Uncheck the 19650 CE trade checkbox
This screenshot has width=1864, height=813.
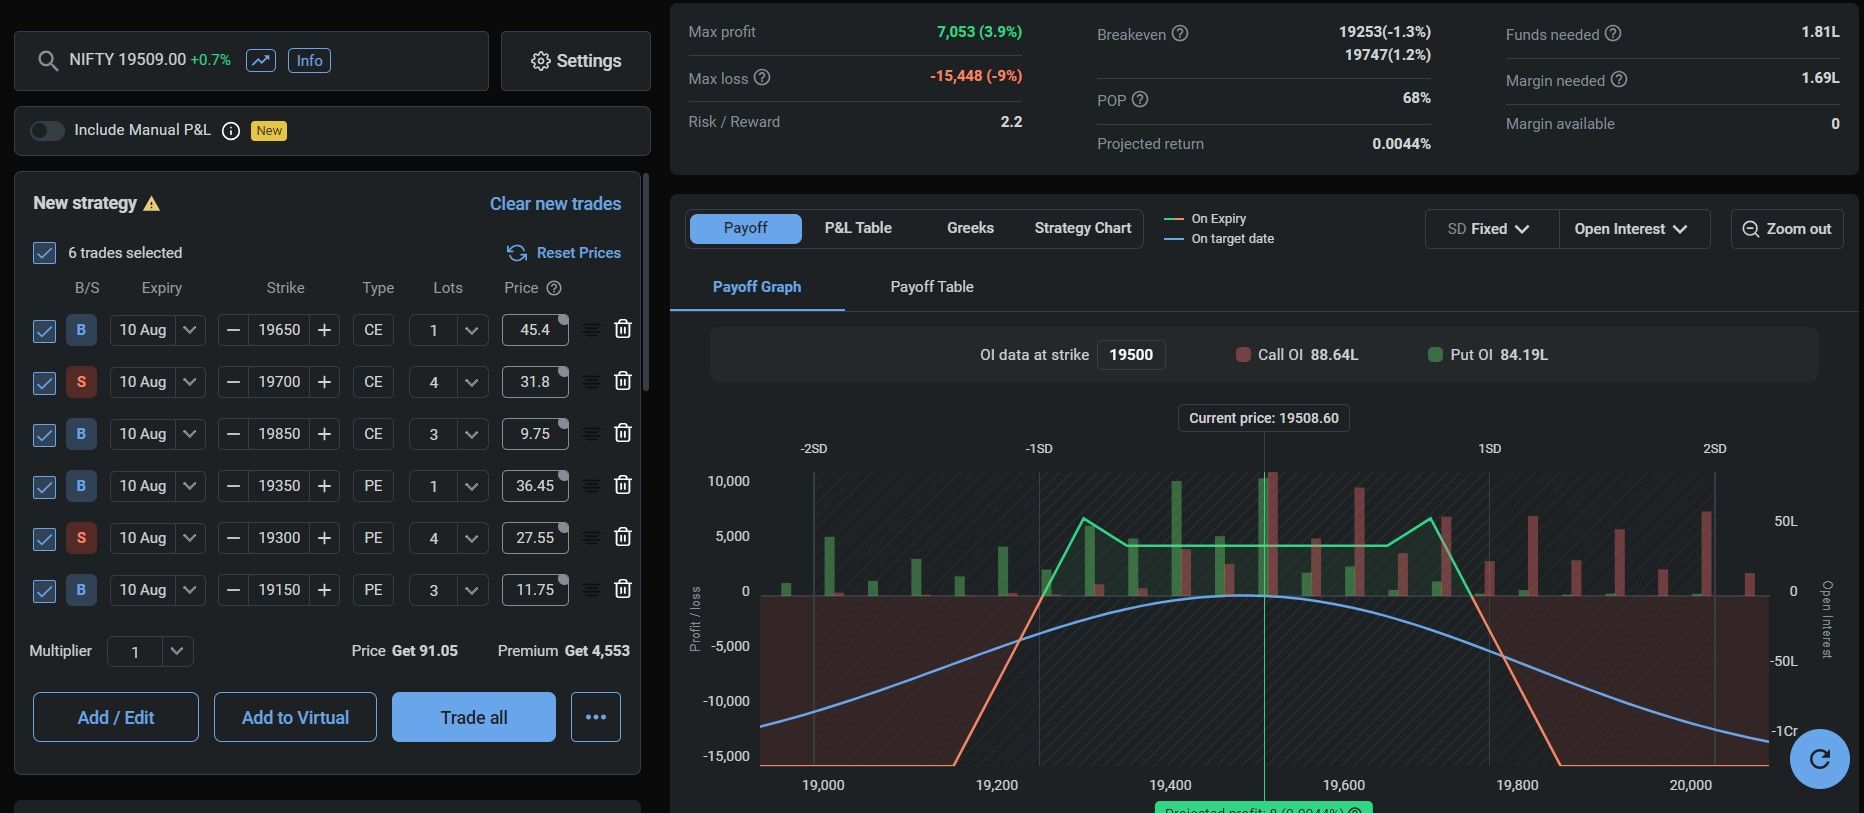pyautogui.click(x=44, y=331)
